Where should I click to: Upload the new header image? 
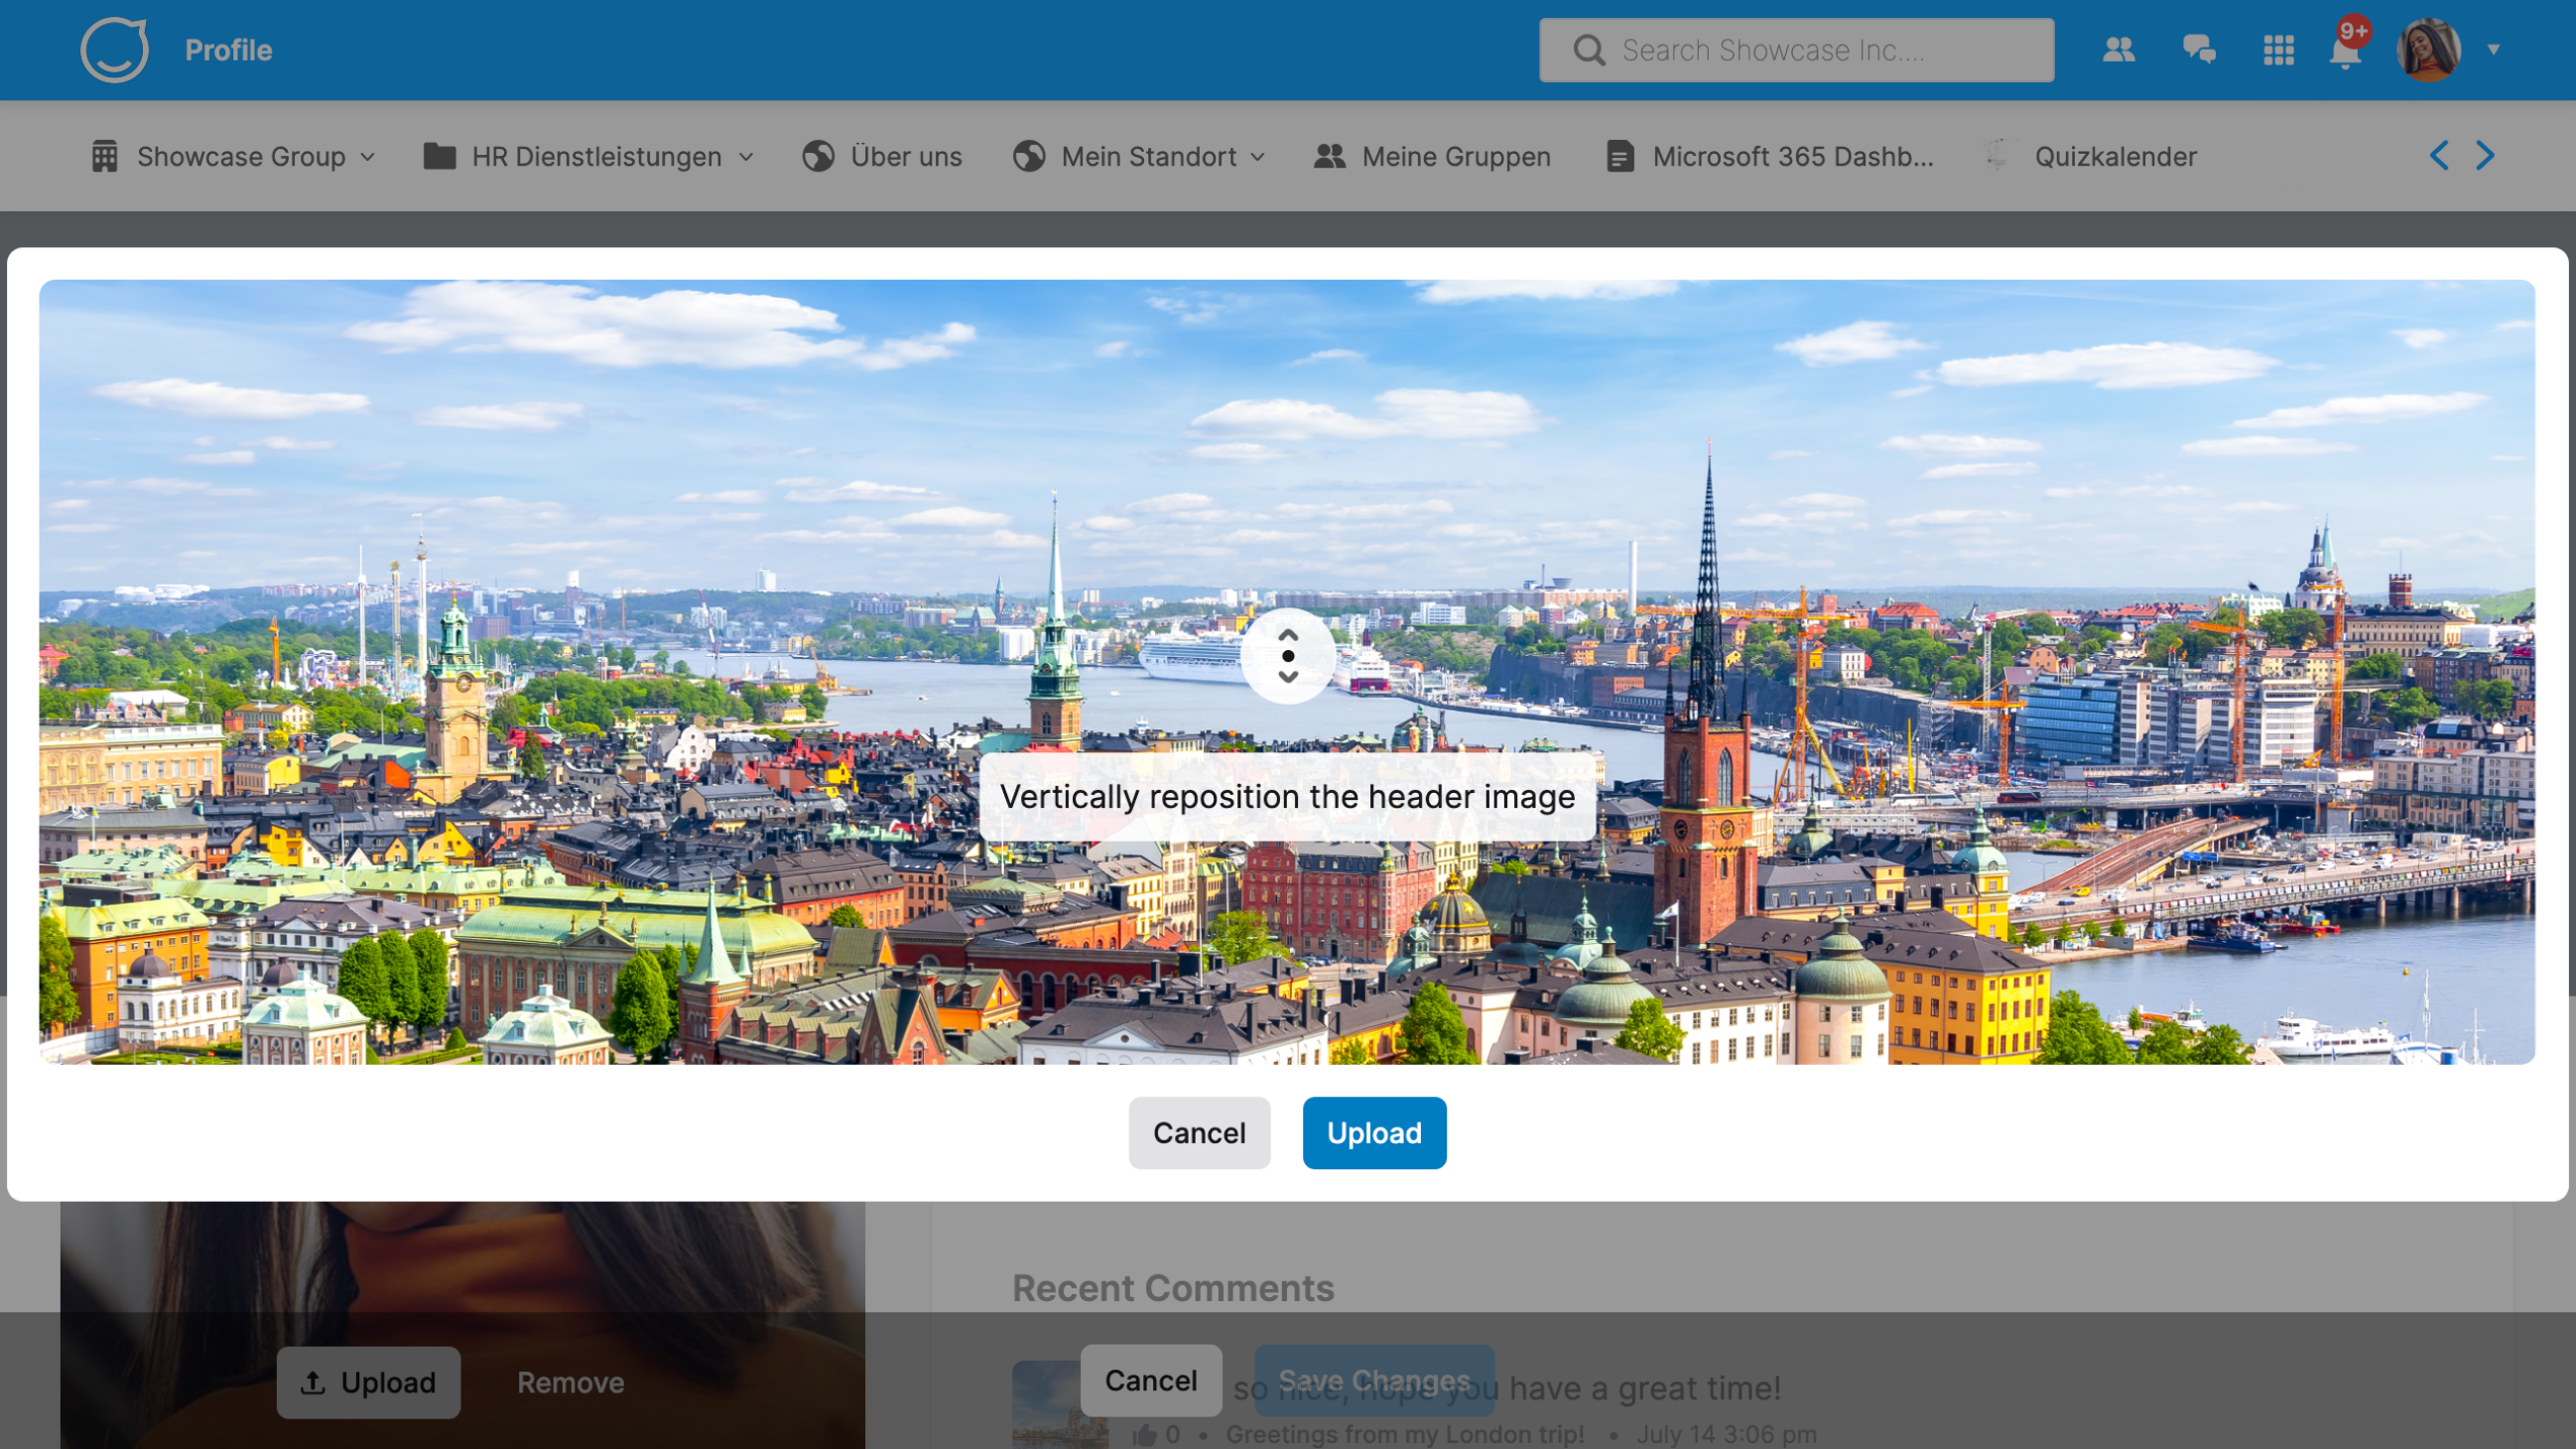coord(1374,1132)
